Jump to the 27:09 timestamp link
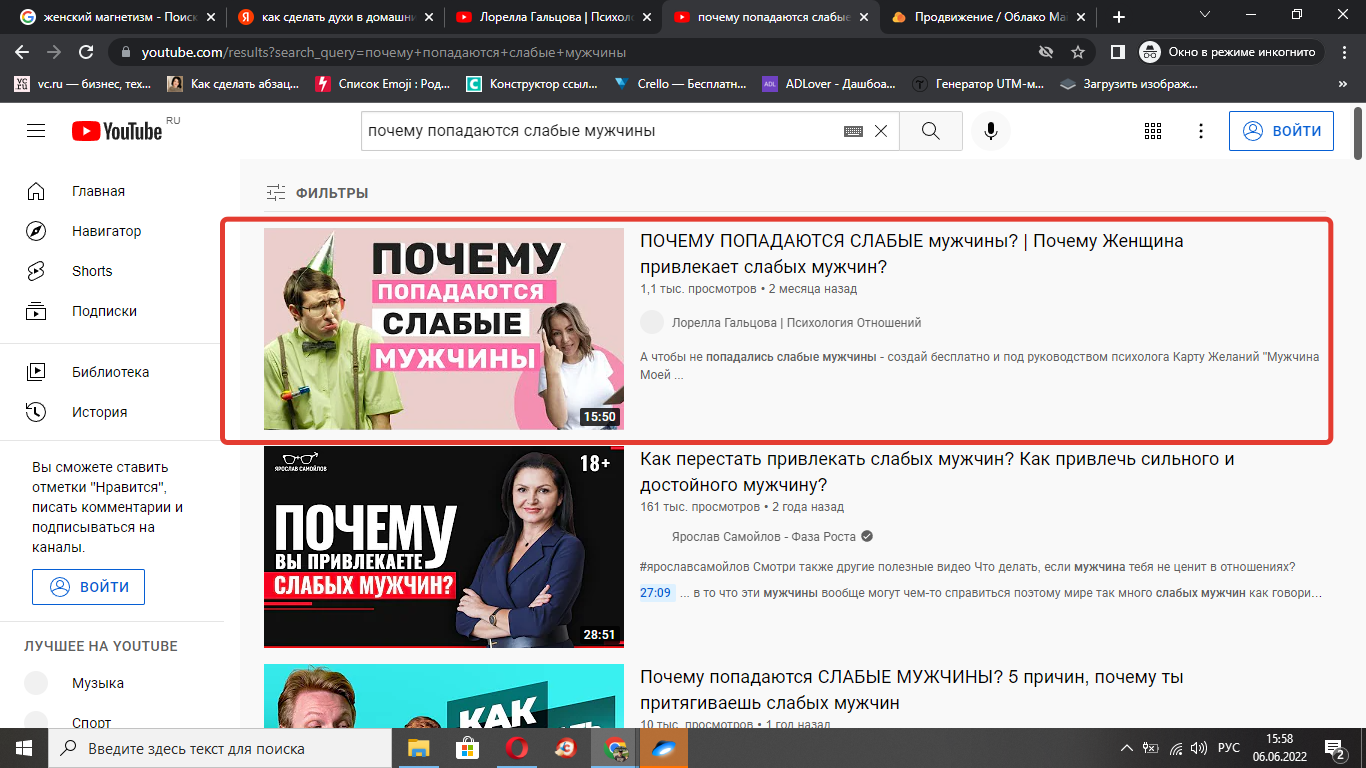 coord(656,593)
